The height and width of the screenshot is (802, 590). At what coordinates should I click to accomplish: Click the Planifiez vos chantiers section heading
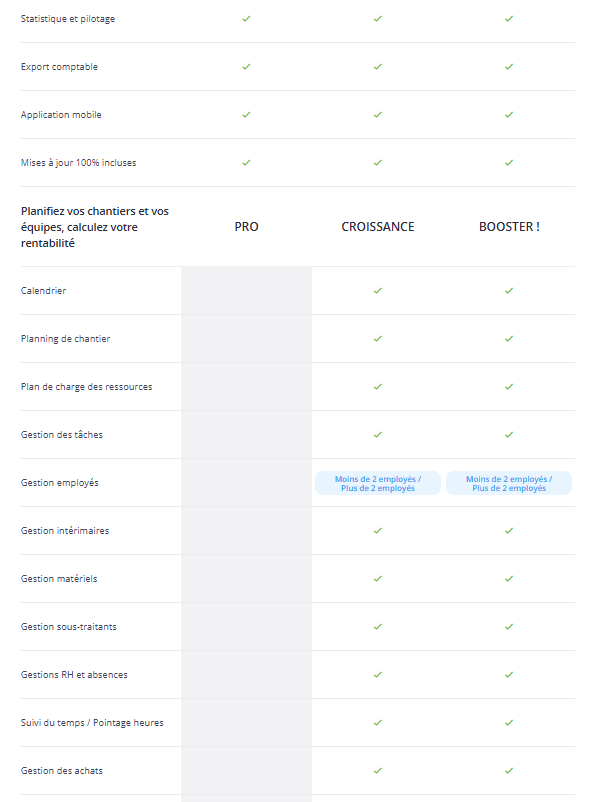point(95,227)
